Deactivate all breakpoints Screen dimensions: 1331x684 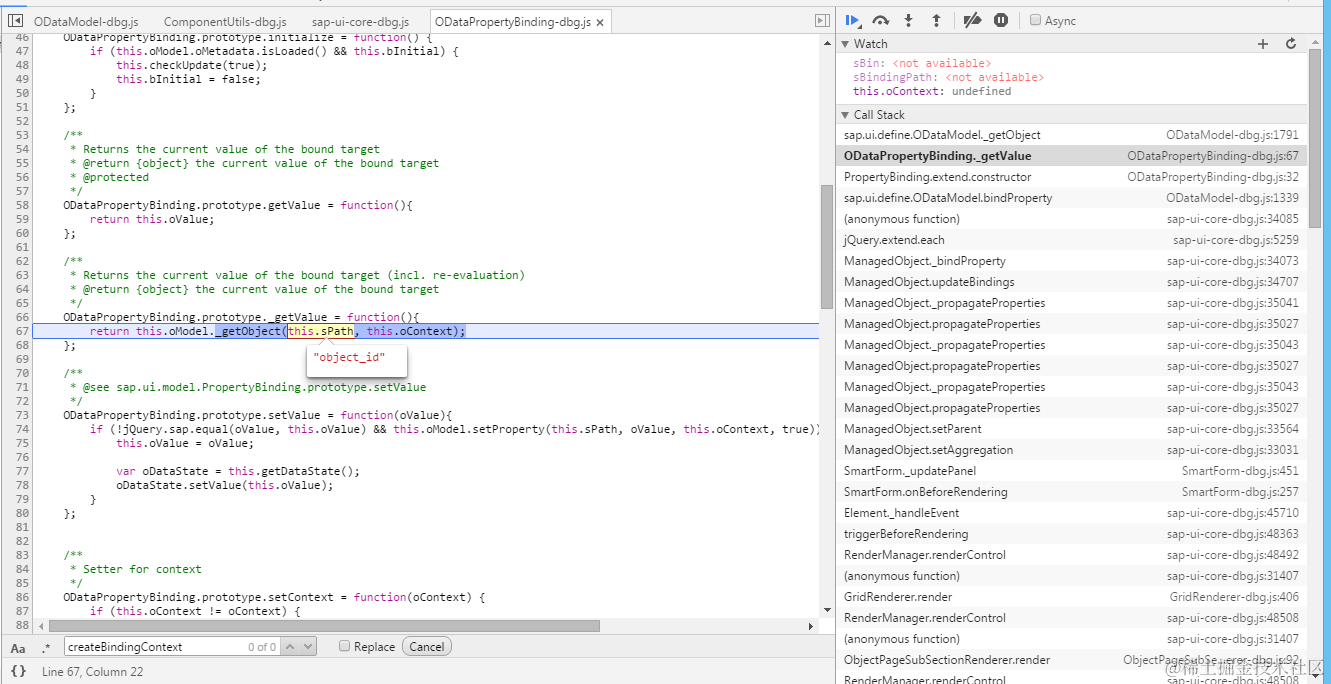tap(972, 20)
